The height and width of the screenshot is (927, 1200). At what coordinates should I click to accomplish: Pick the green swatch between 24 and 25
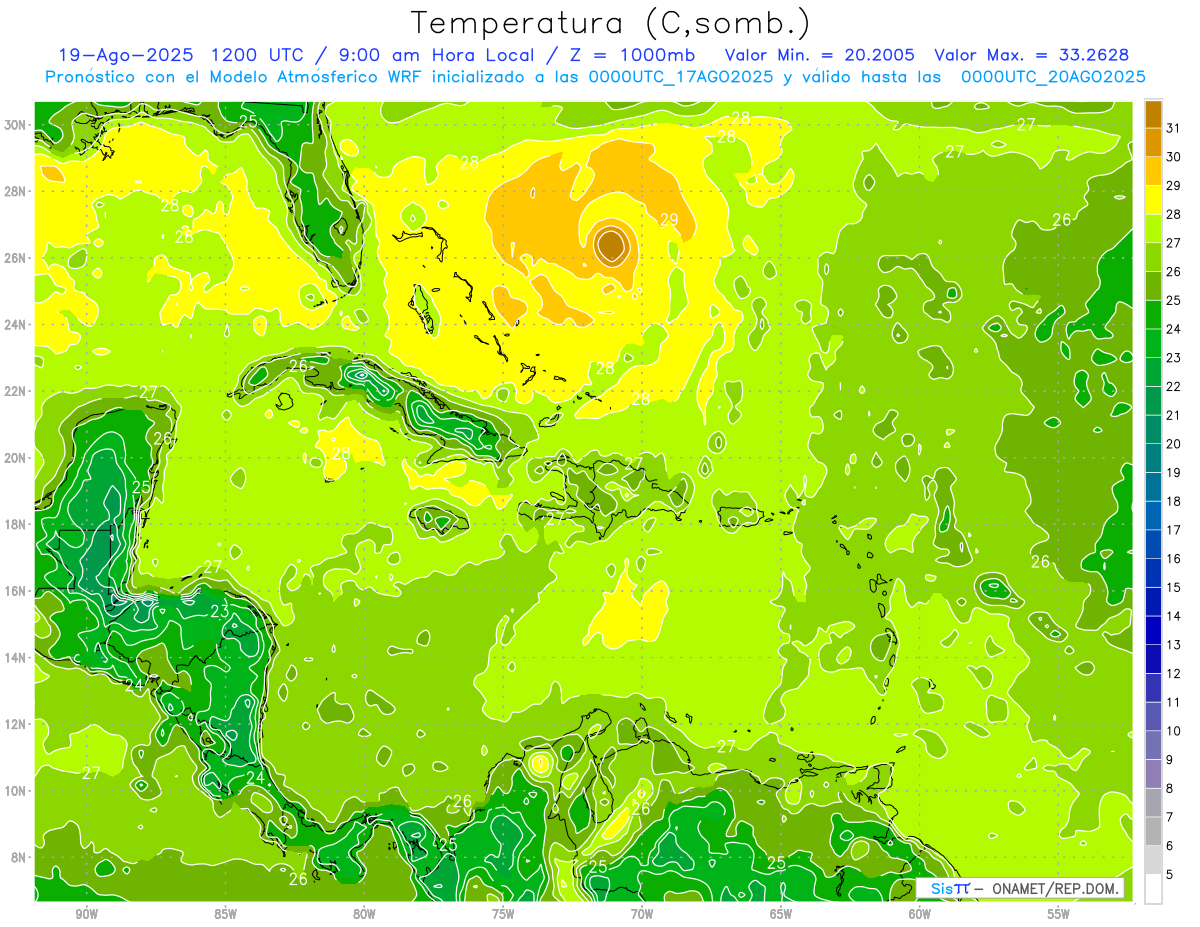[1153, 315]
